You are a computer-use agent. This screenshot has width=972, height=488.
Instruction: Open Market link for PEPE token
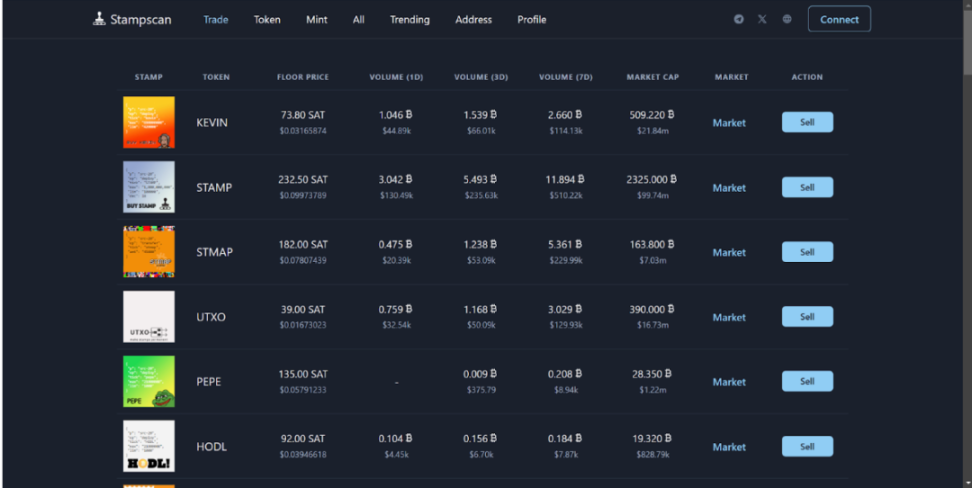click(x=729, y=382)
